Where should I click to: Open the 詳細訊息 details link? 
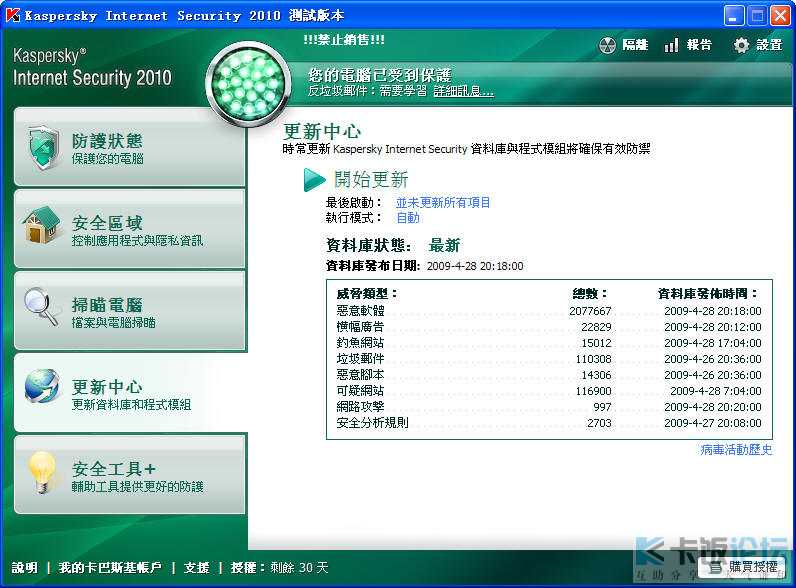[463, 91]
